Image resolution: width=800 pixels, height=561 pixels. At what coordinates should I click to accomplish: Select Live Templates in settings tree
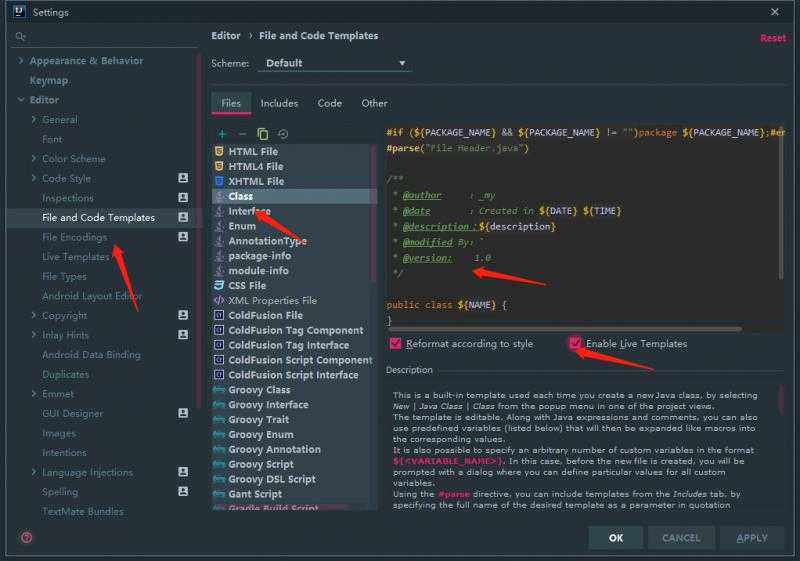[76, 257]
